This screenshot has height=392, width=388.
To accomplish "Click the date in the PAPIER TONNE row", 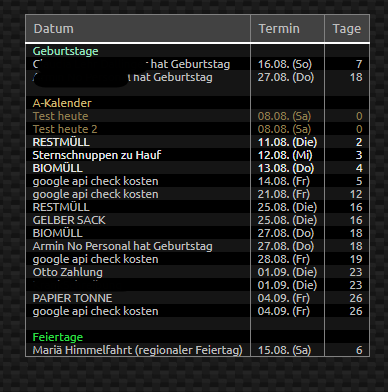I will (x=284, y=298).
